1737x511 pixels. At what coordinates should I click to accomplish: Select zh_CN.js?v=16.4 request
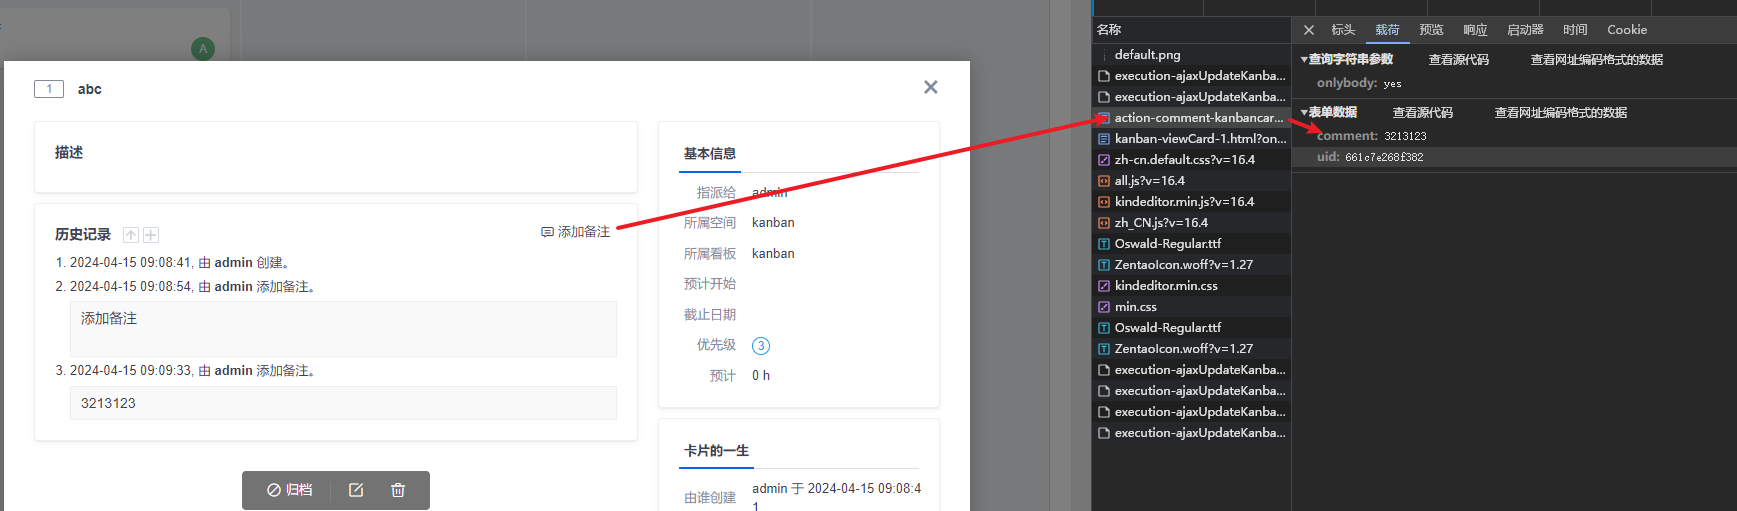pyautogui.click(x=1191, y=223)
